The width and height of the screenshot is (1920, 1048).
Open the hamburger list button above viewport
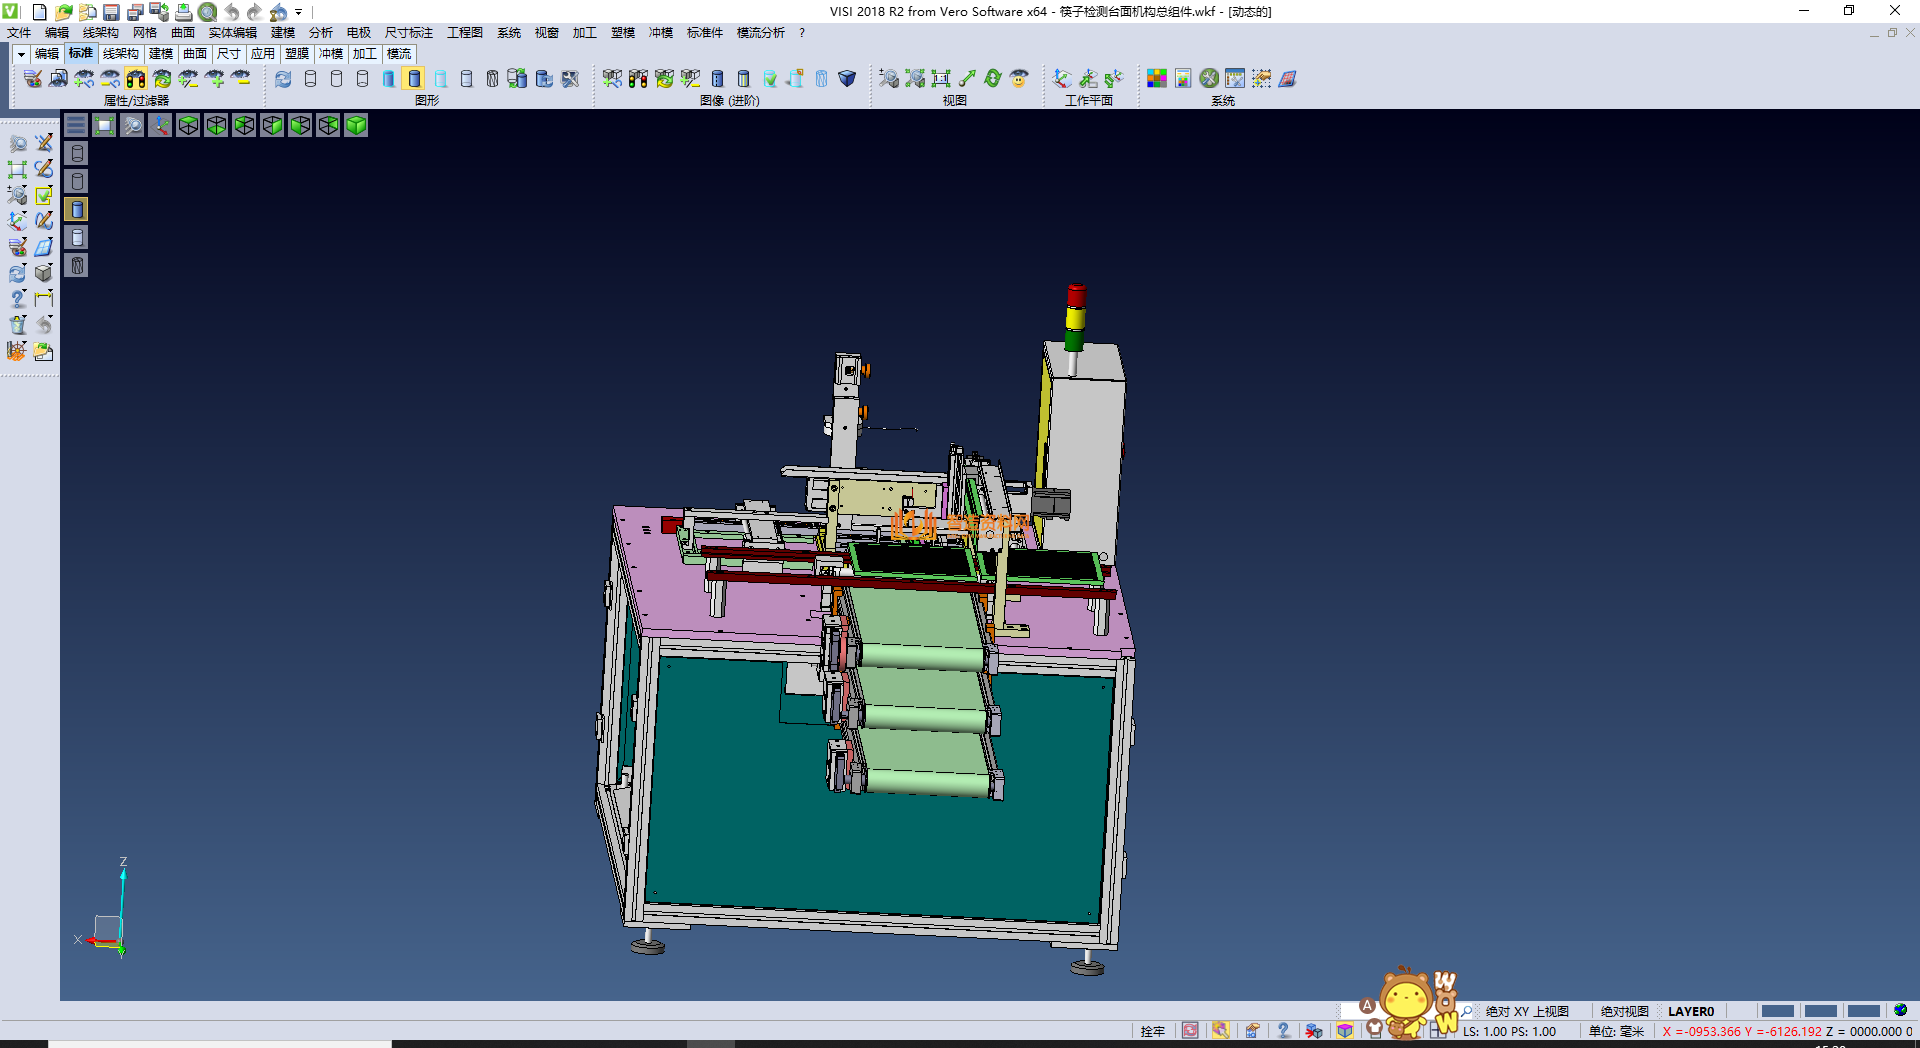click(76, 125)
